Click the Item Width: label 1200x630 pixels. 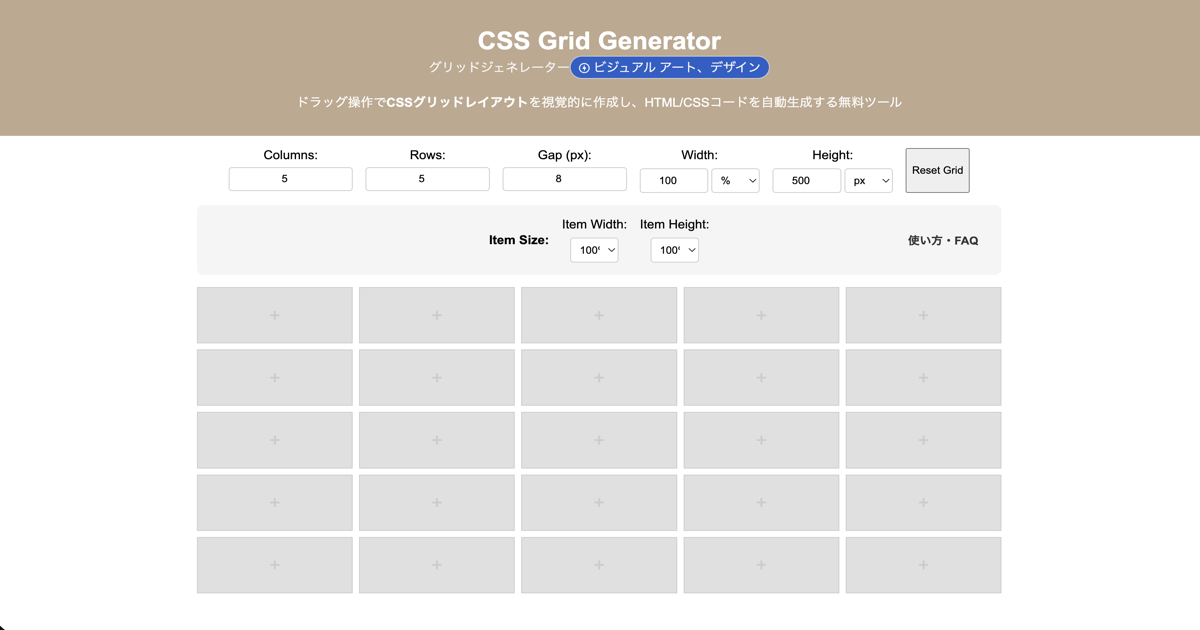[x=594, y=225]
